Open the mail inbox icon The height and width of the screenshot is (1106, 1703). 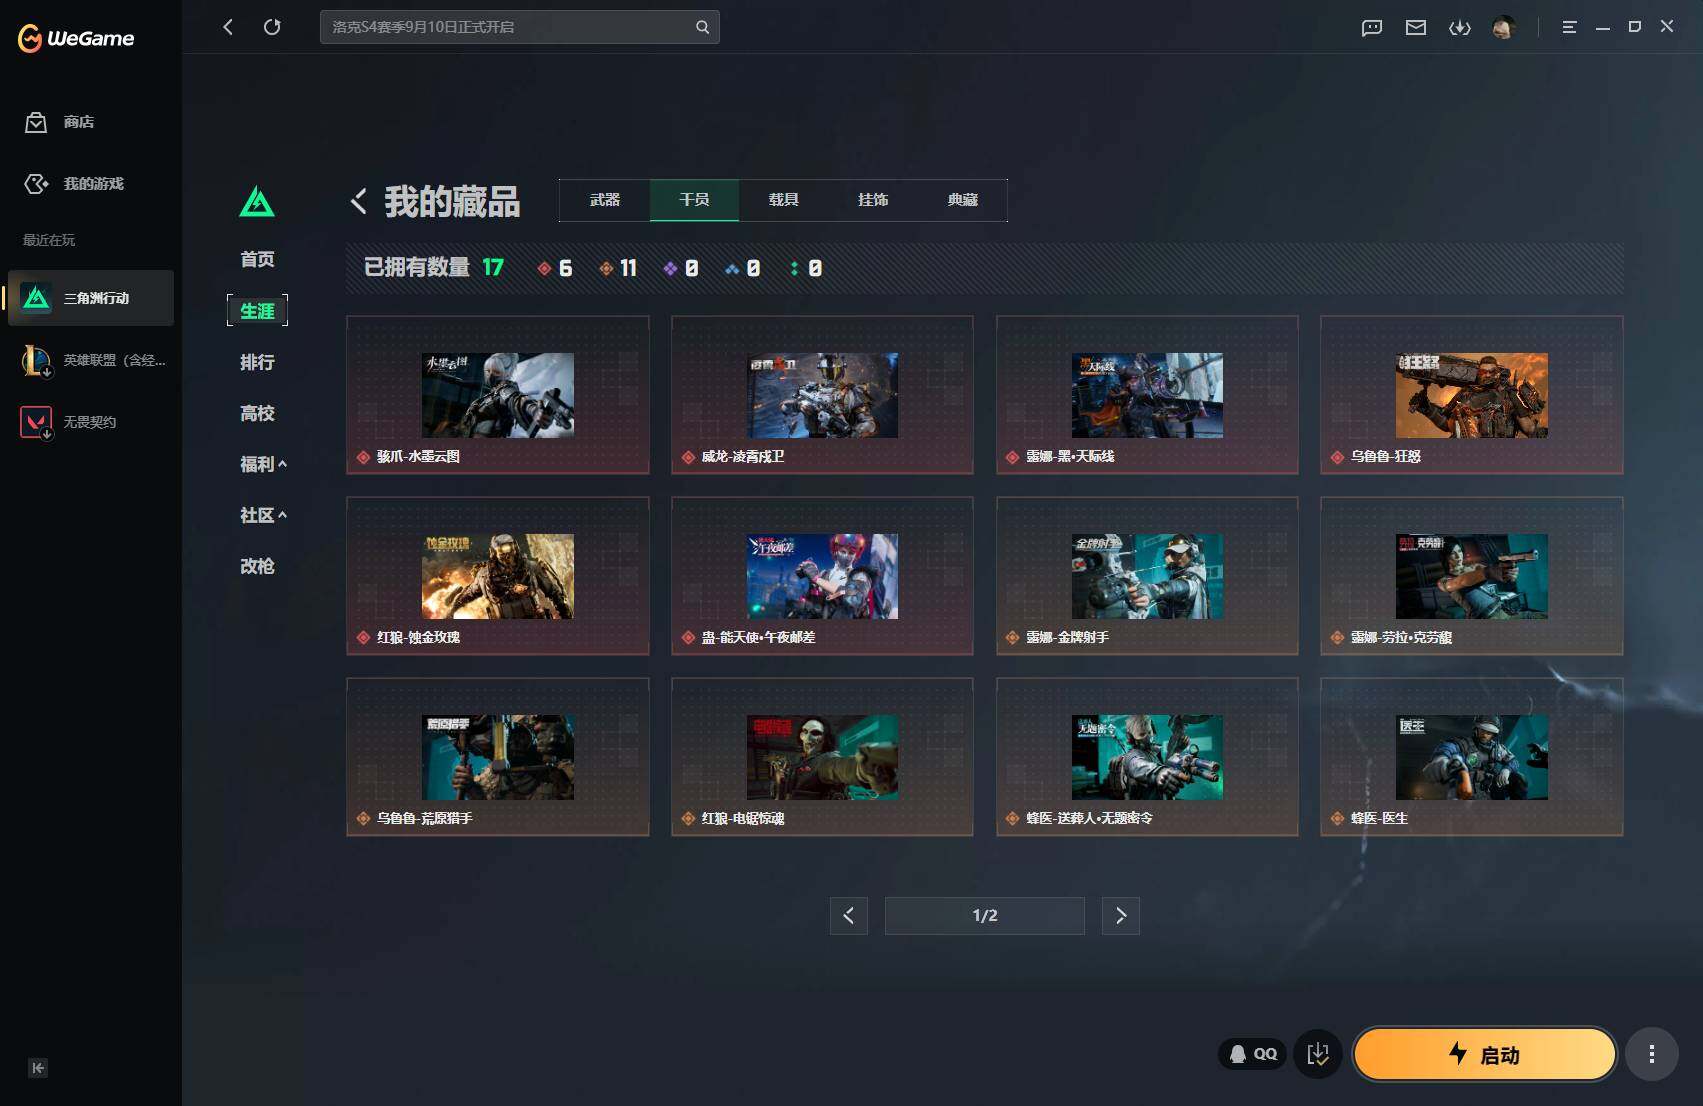[x=1416, y=27]
